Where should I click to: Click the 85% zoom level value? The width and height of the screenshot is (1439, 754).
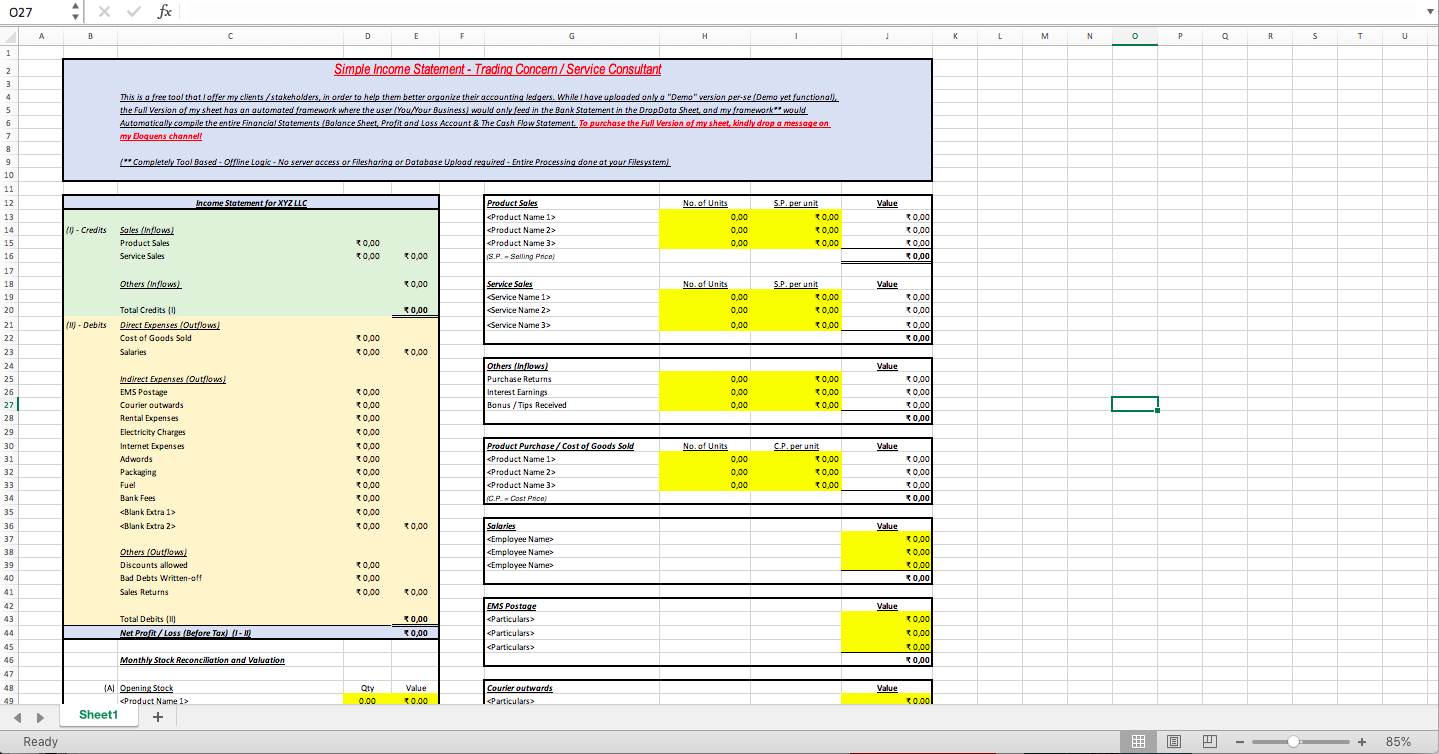pos(1398,742)
